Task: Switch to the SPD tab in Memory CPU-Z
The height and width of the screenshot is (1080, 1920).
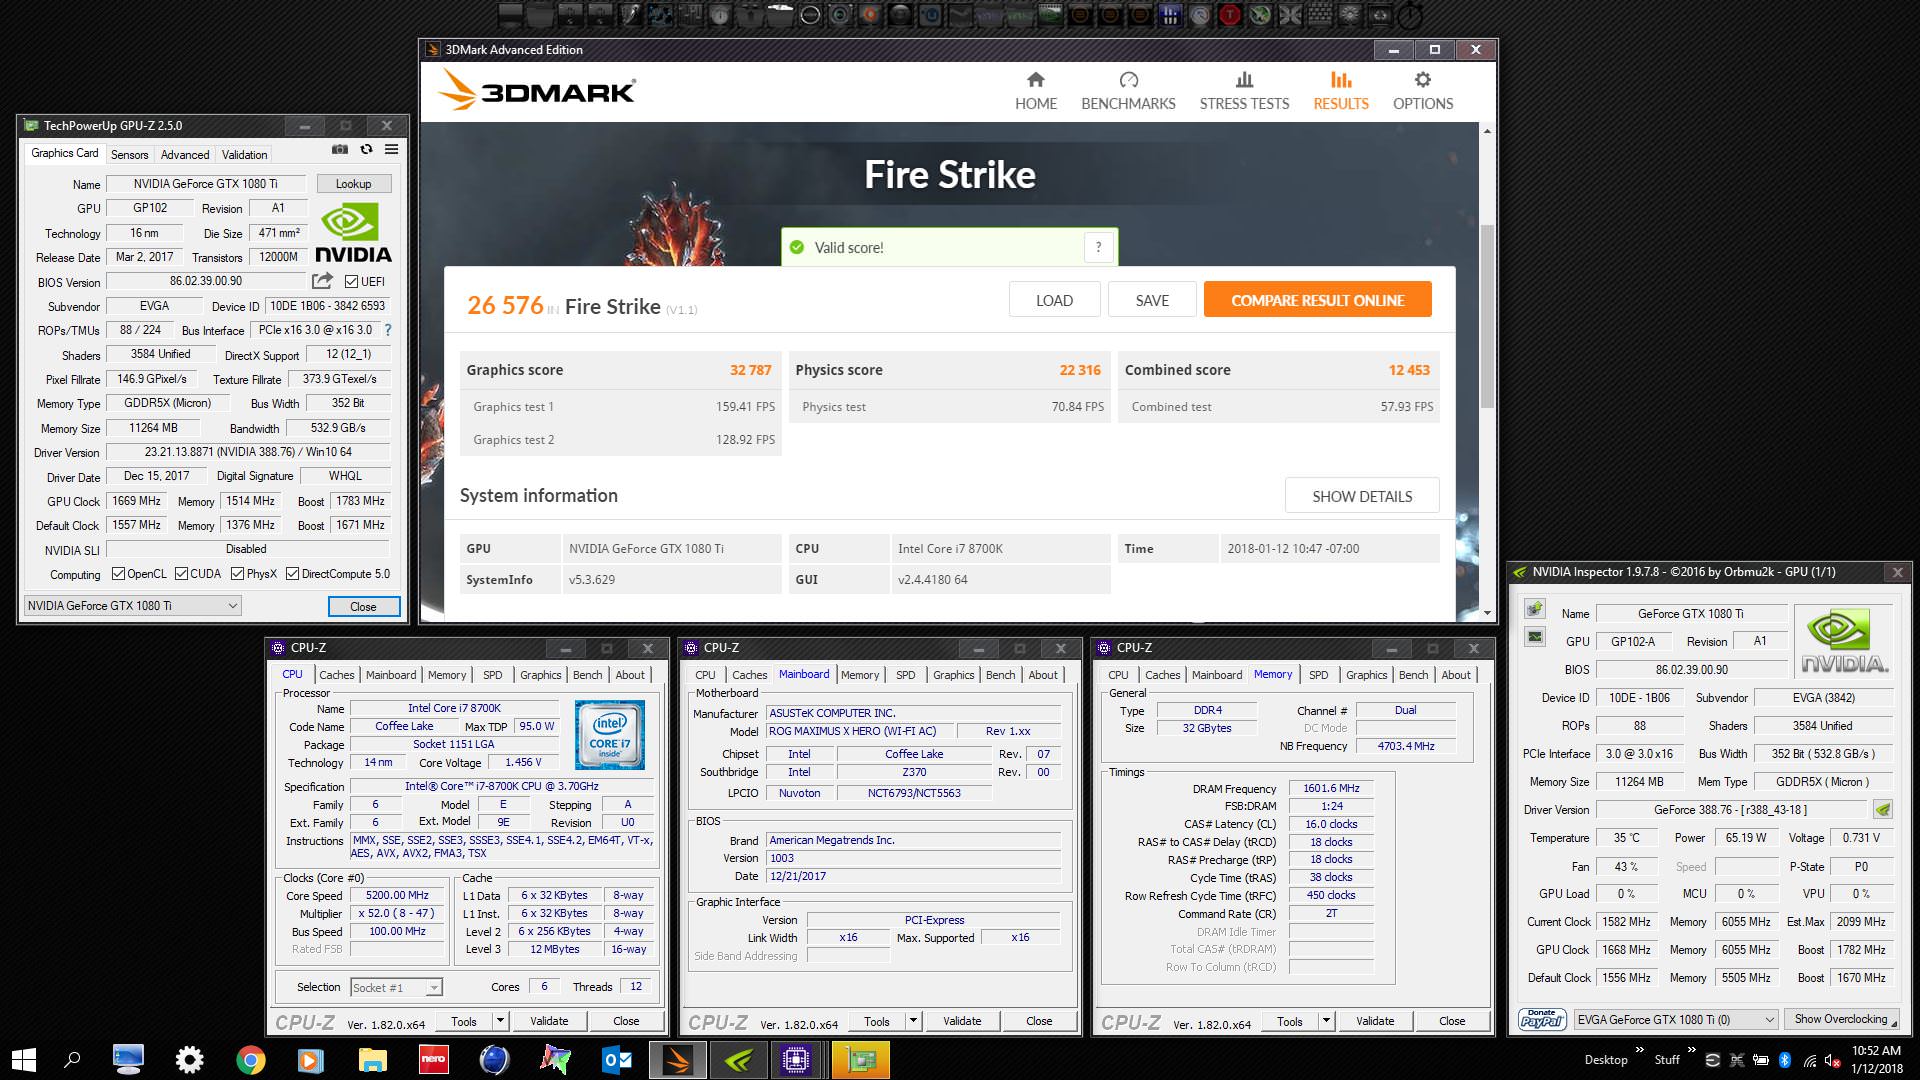Action: coord(1318,675)
